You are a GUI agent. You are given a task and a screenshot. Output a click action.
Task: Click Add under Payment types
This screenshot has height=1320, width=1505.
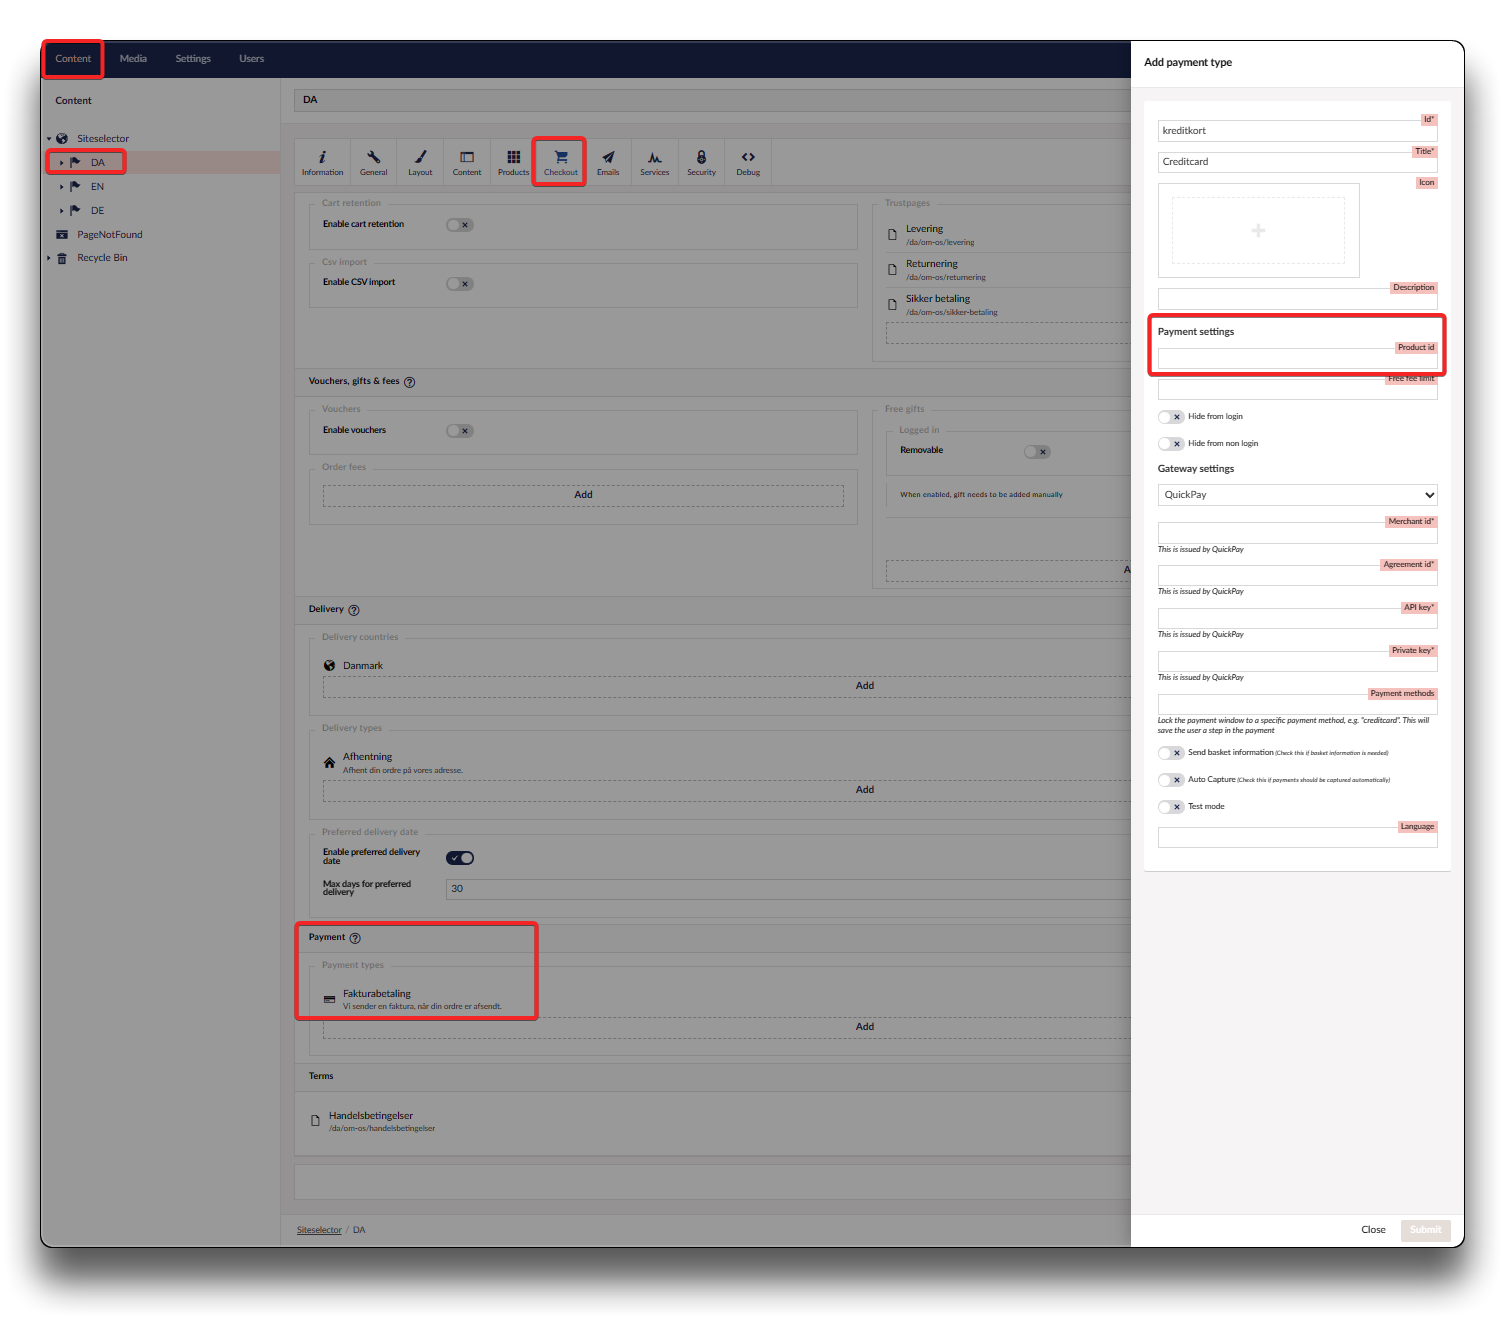865,1028
